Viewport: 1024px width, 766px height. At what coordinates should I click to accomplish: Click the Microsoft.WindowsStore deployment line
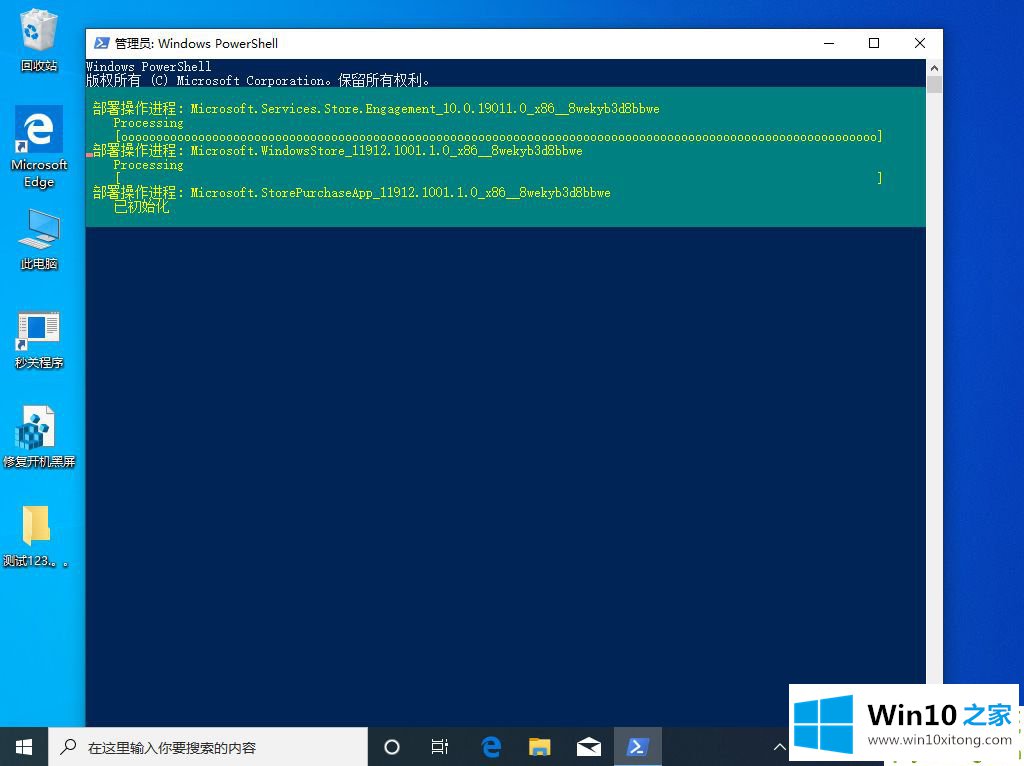tap(337, 151)
